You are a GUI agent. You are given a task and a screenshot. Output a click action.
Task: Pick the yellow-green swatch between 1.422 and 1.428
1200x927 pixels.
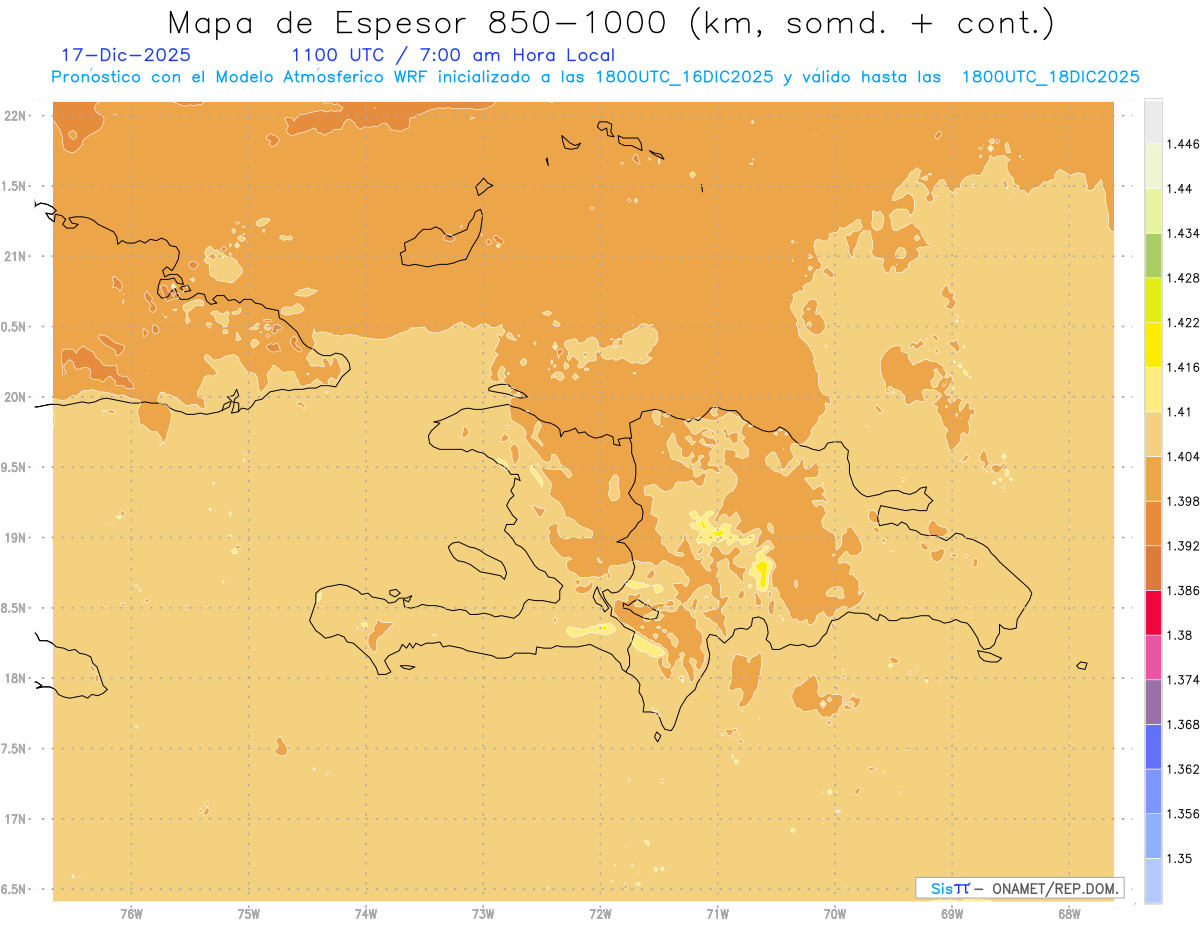tap(1153, 300)
